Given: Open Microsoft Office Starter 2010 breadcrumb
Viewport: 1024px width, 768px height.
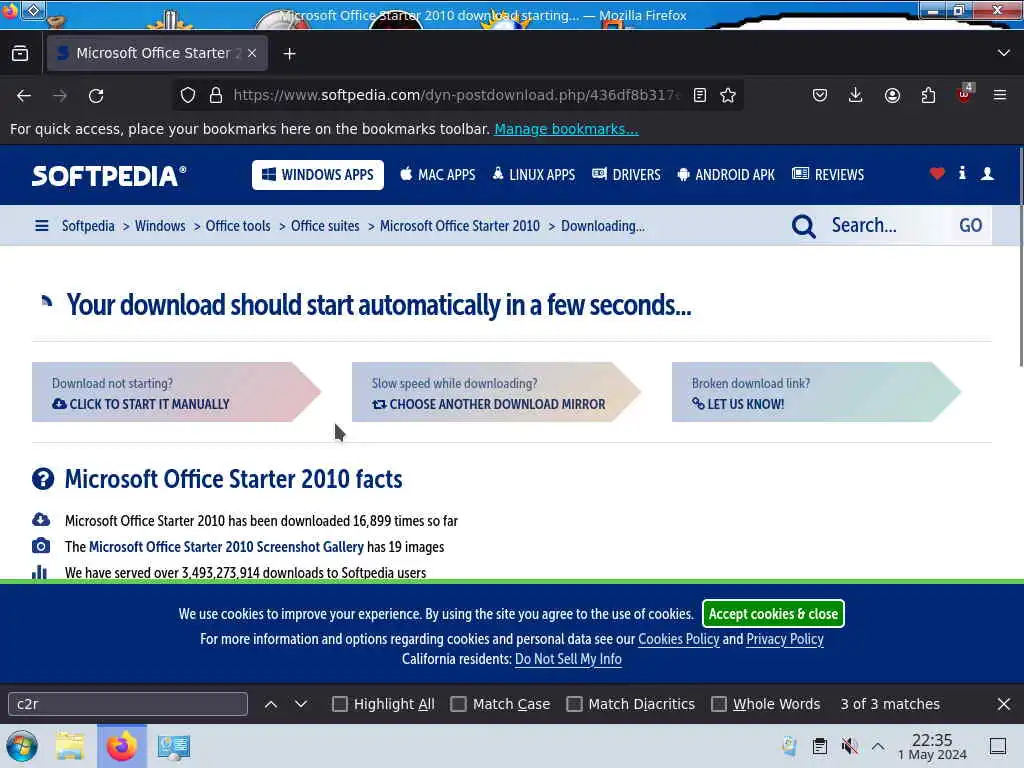Looking at the screenshot, I should click(x=460, y=226).
